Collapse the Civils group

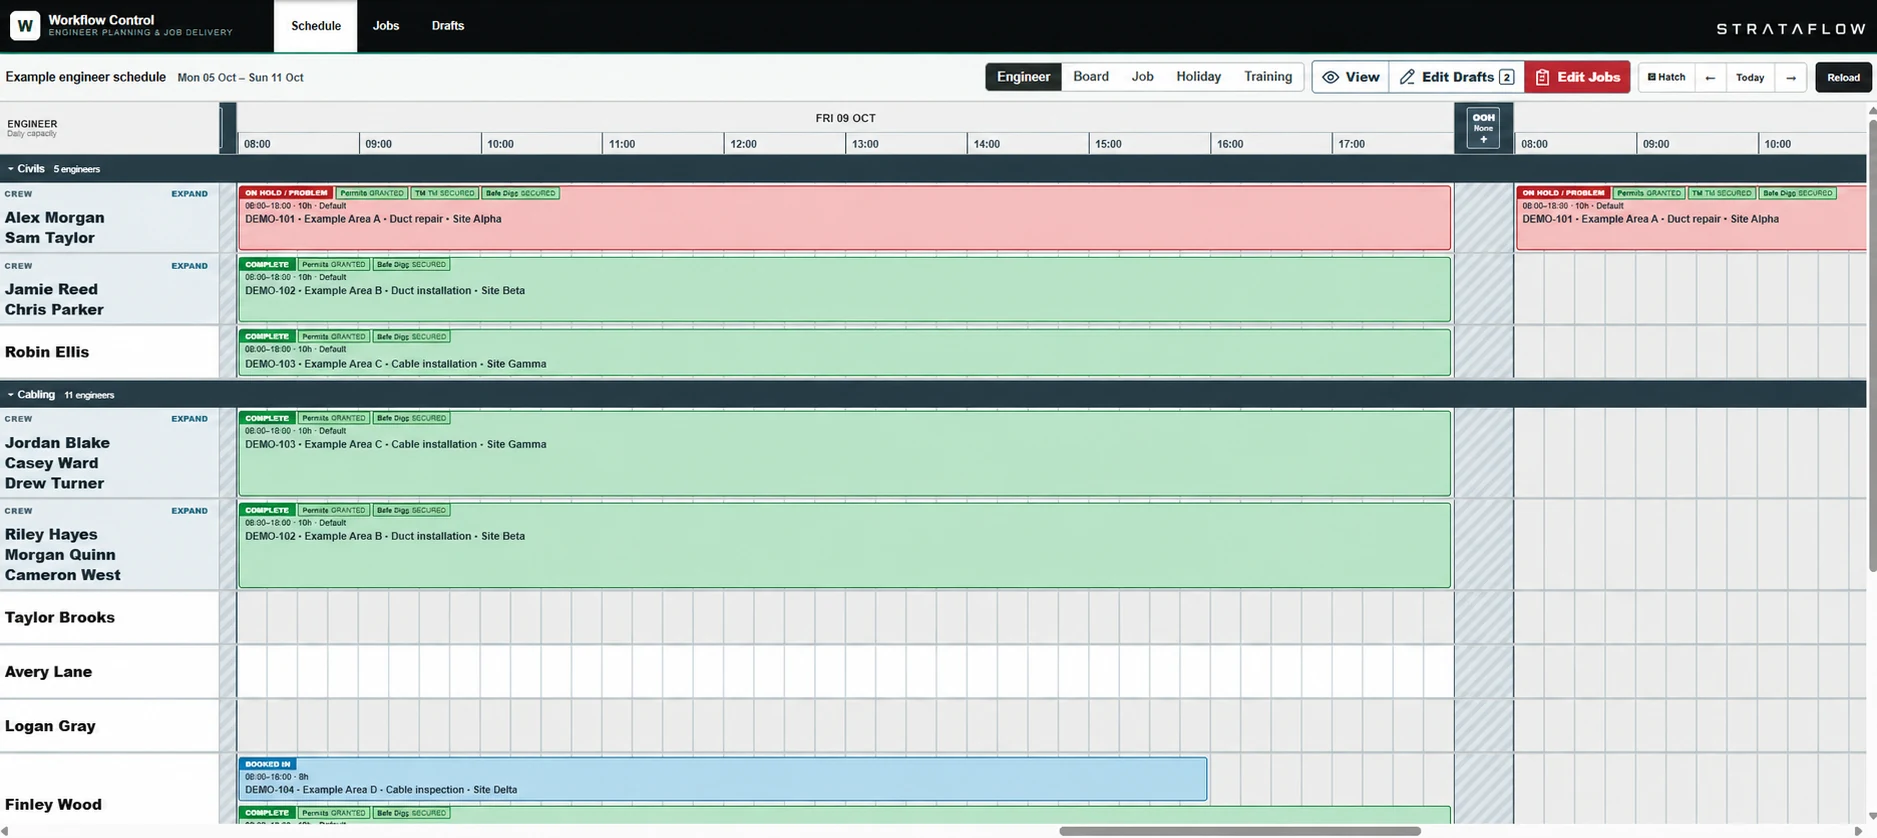[11, 169]
